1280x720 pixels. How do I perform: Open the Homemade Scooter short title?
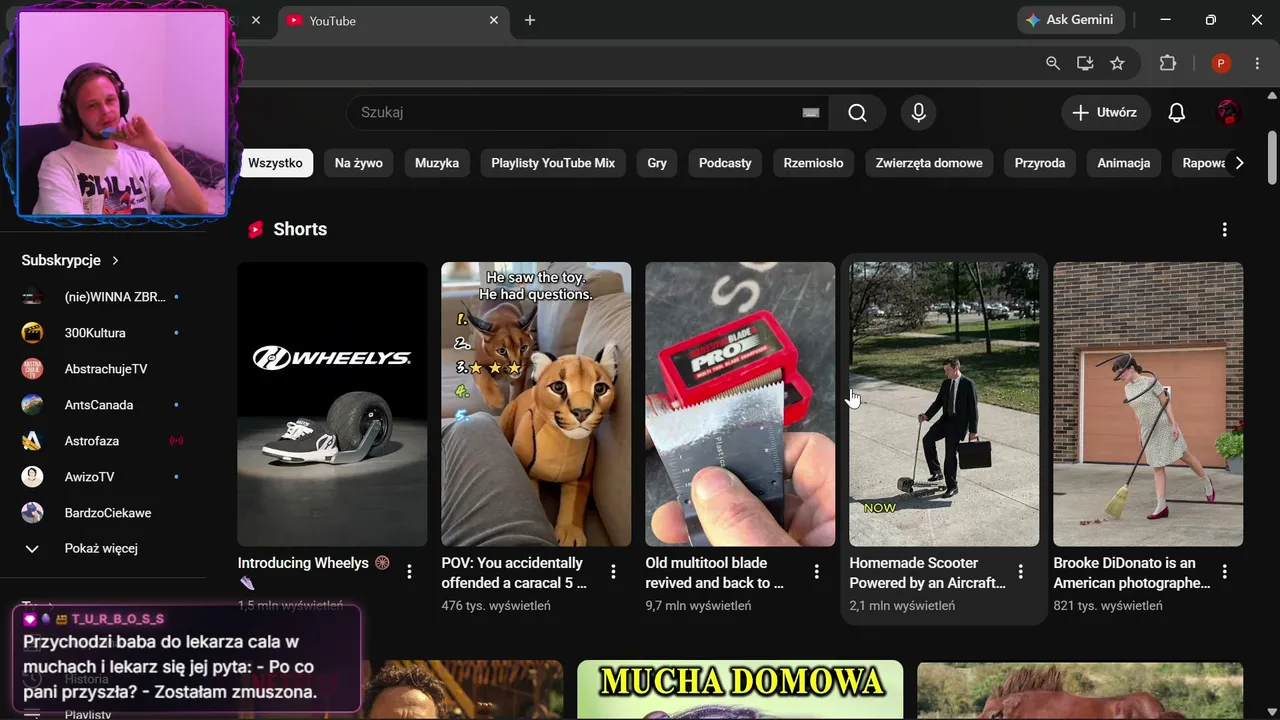(928, 573)
